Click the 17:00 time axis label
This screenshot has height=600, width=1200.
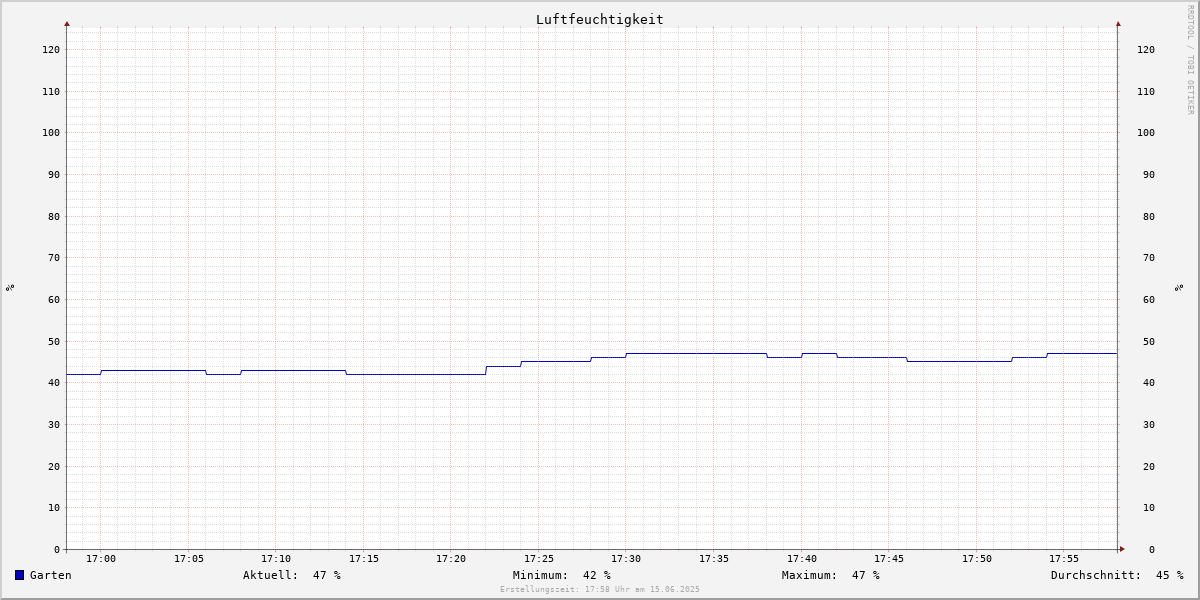tap(101, 559)
